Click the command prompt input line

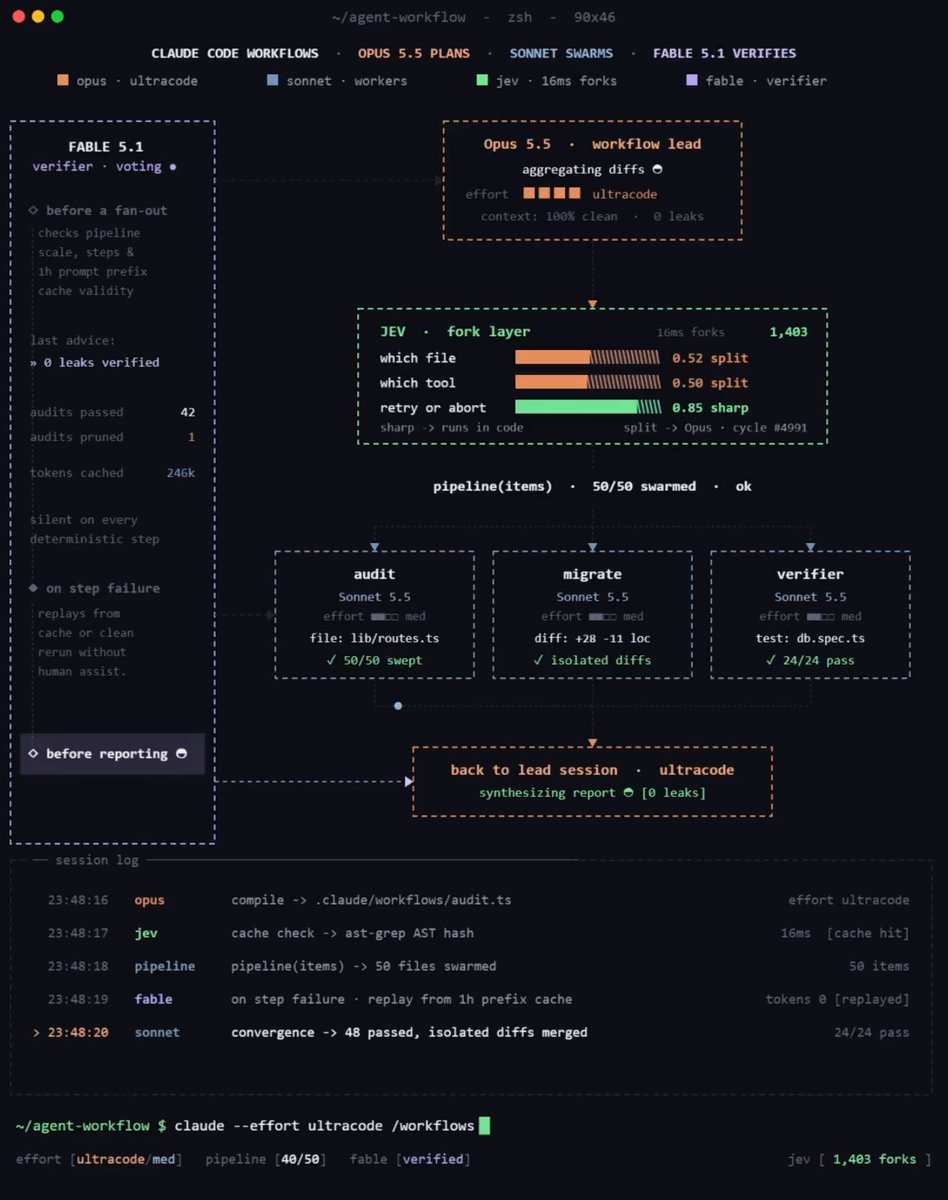click(x=253, y=1126)
